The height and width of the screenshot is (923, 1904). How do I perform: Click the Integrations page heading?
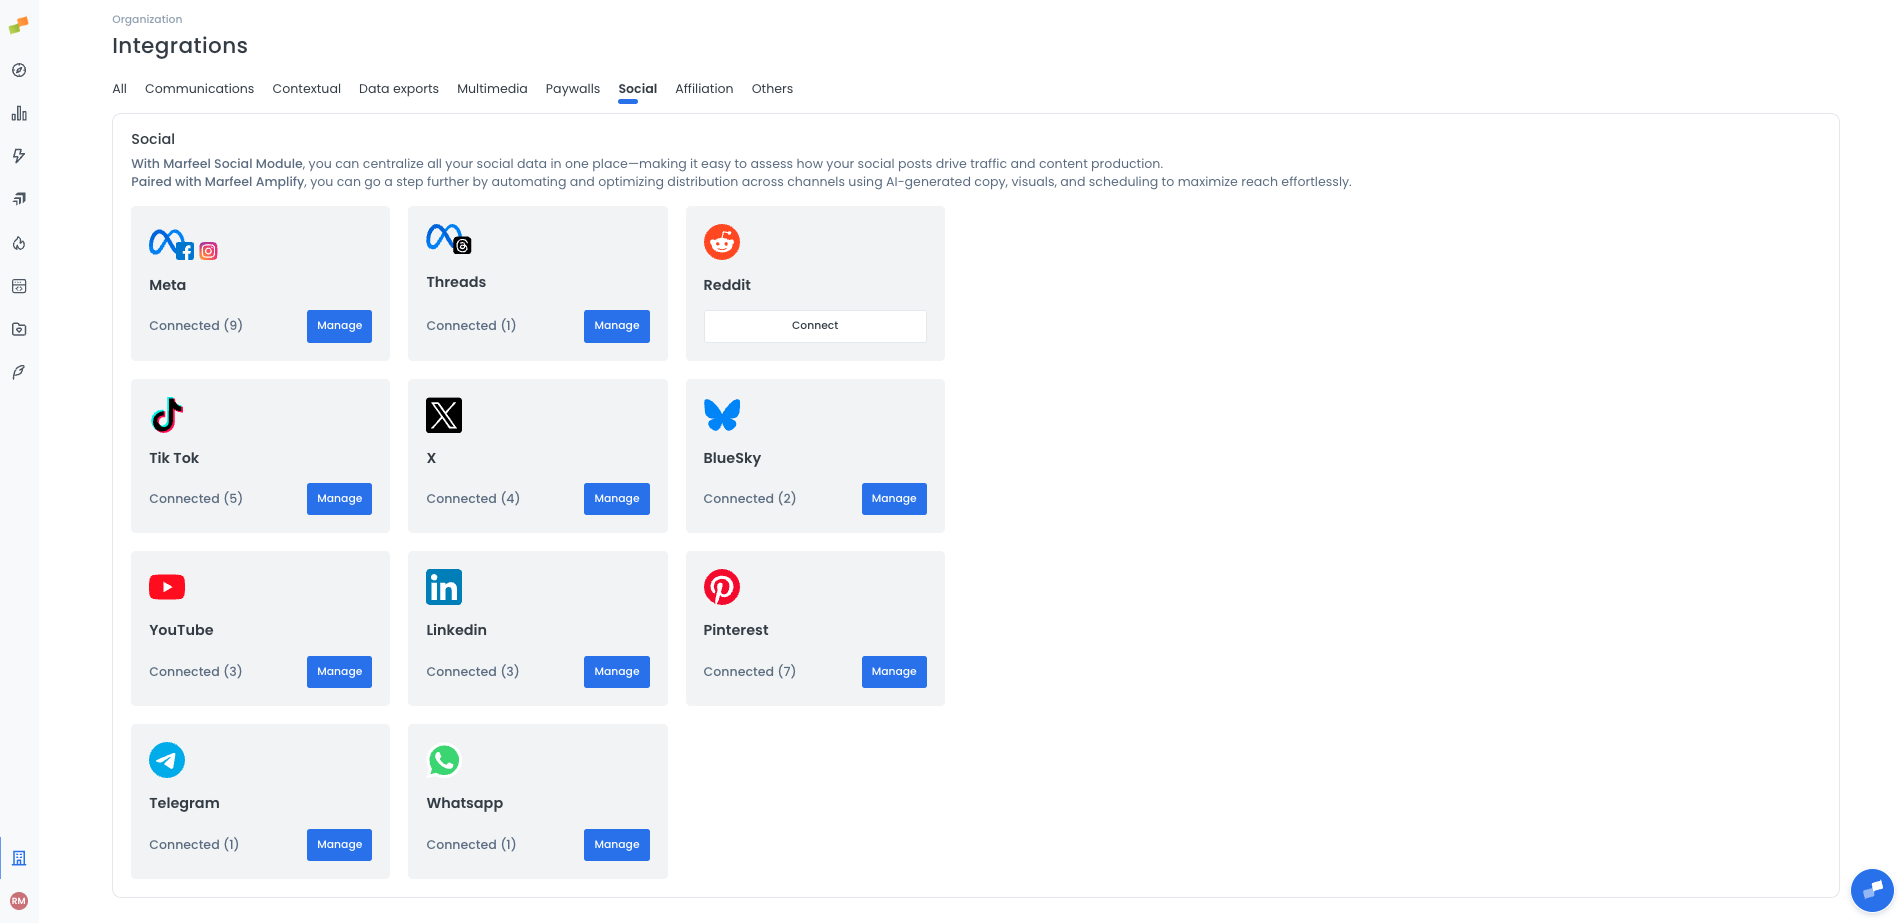[x=180, y=46]
